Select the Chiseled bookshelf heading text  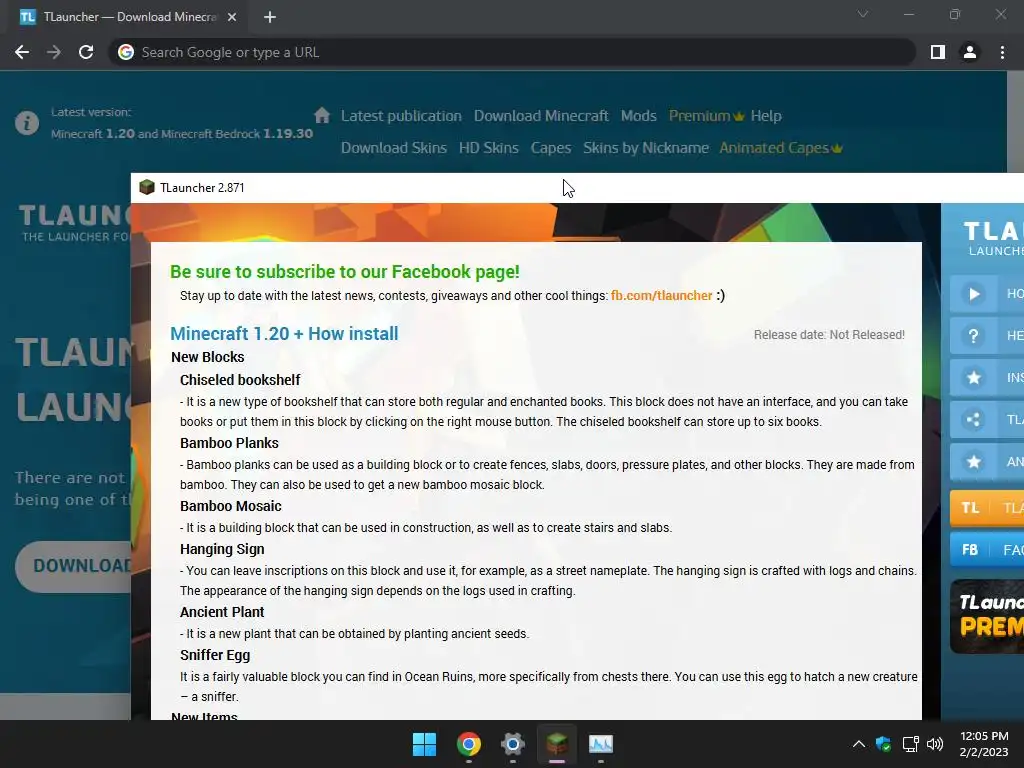point(240,380)
